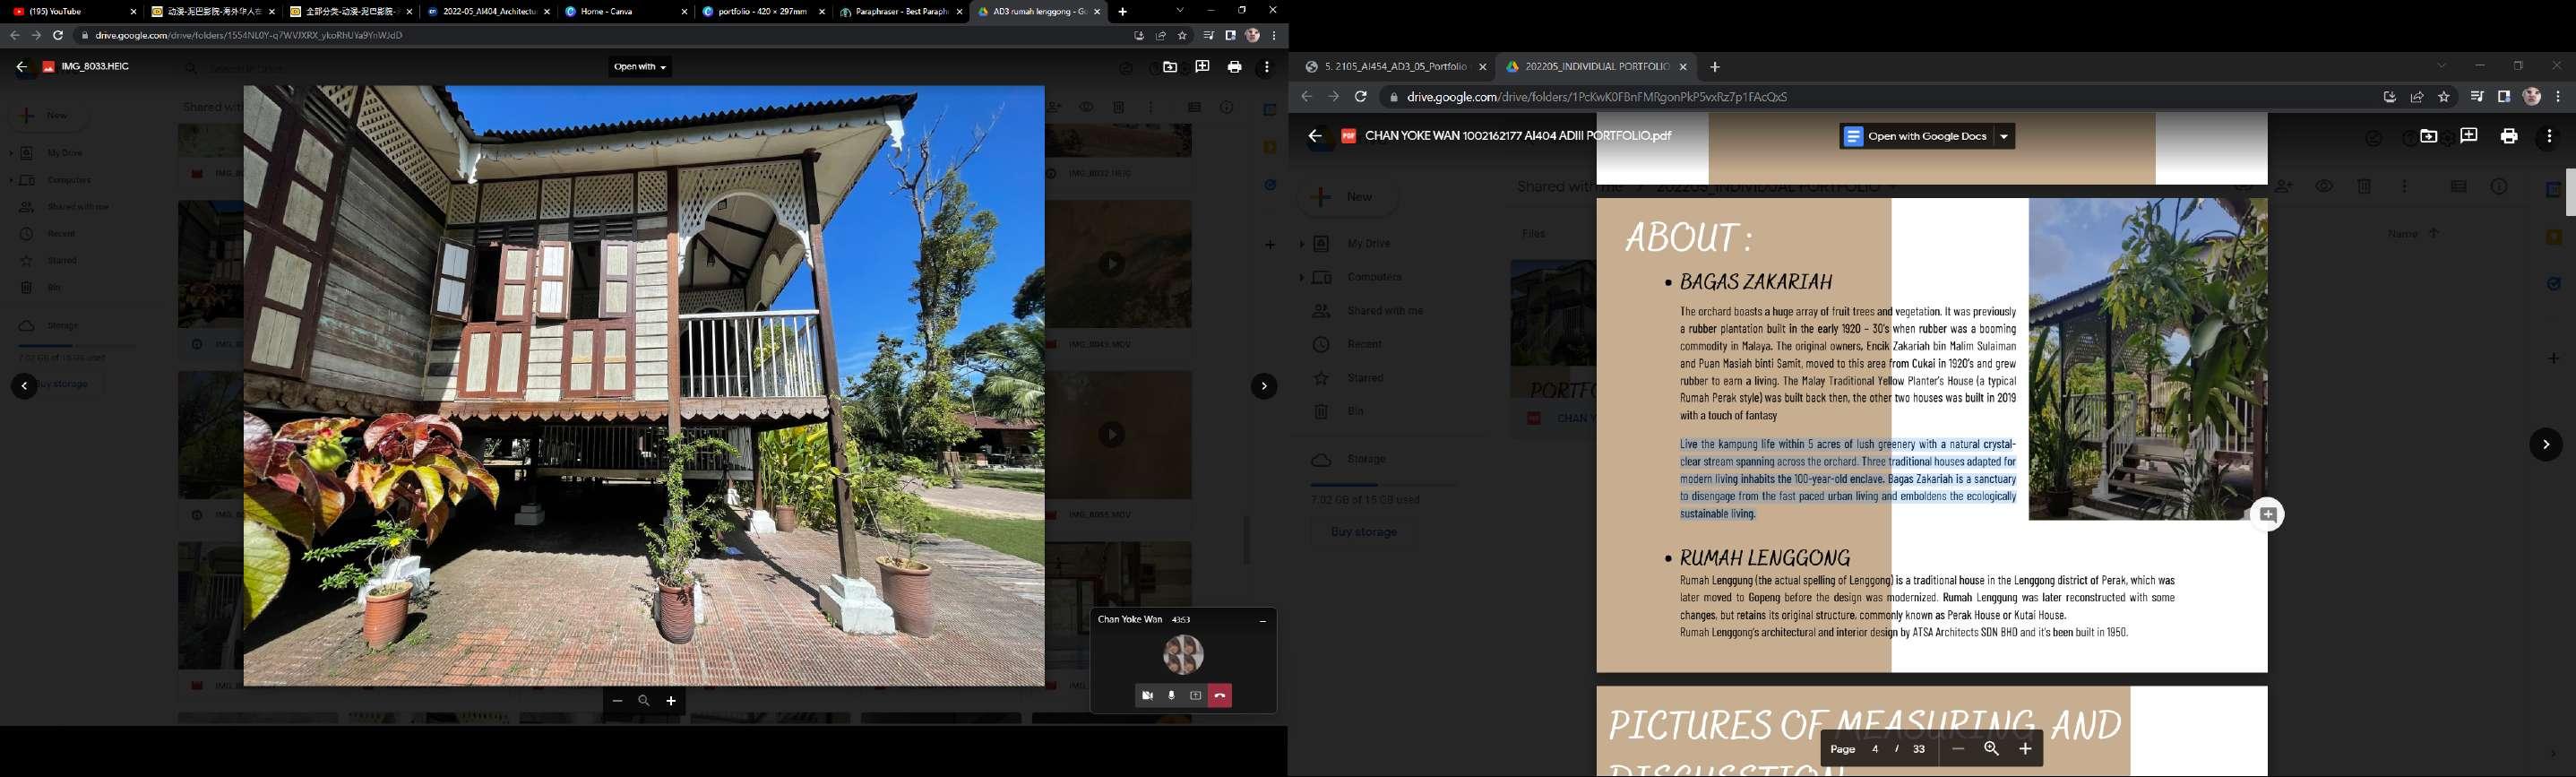
Task: Reset zoom with magnifier in left viewer
Action: (644, 701)
